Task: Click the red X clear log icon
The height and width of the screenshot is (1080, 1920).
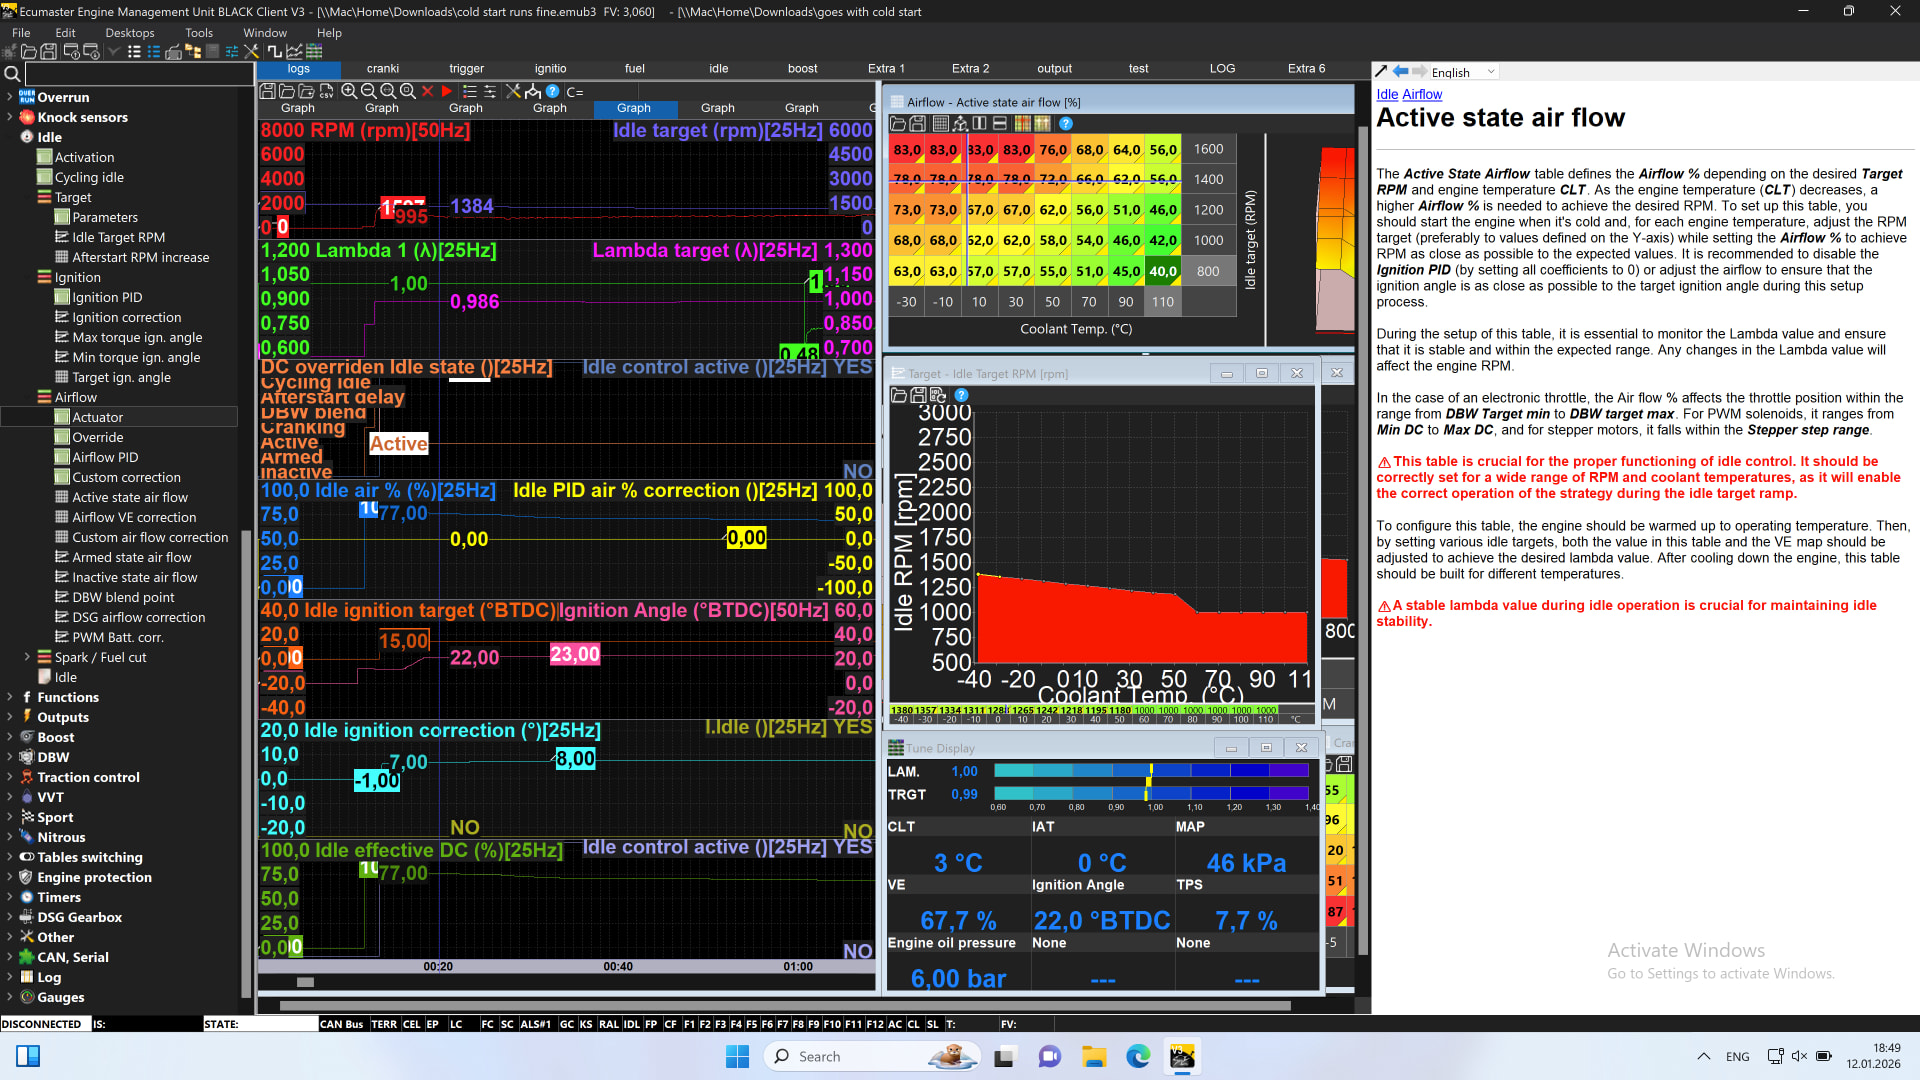Action: [x=427, y=91]
